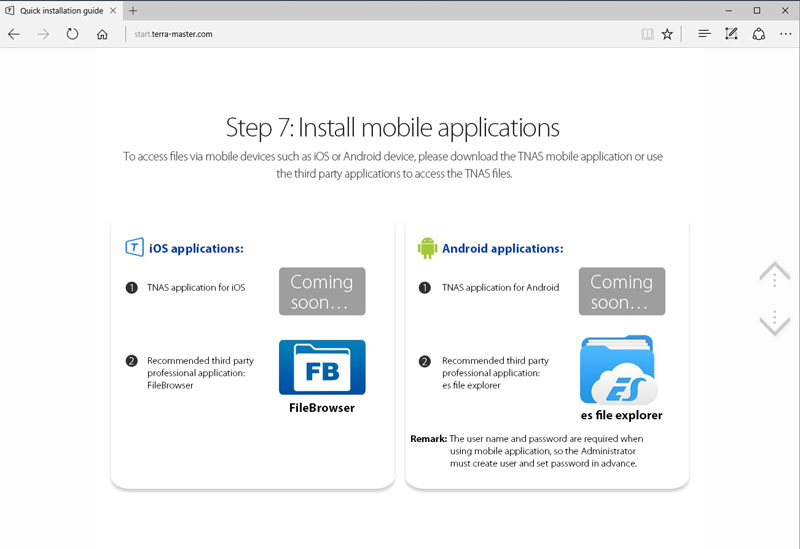The height and width of the screenshot is (549, 800).
Task: Make a web note
Action: (731, 34)
